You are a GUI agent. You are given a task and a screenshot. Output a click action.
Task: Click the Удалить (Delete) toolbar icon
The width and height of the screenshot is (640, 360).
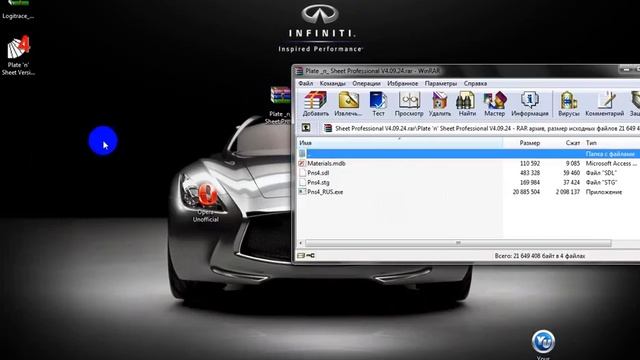click(x=440, y=104)
